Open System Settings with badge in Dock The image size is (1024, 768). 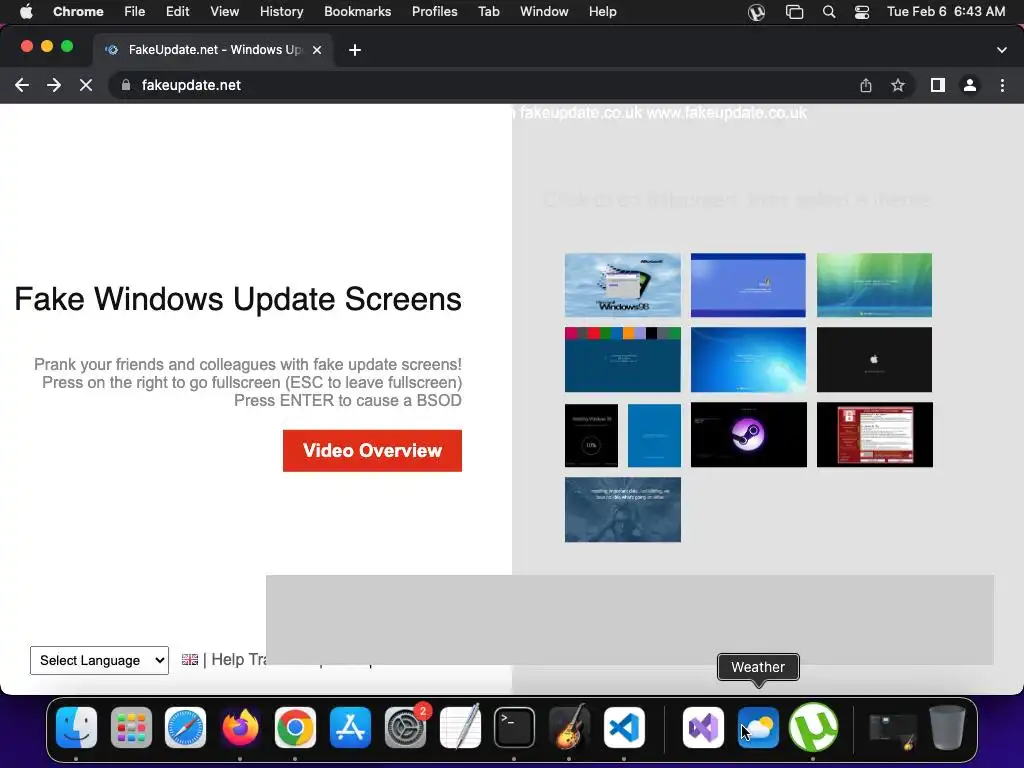(x=405, y=727)
